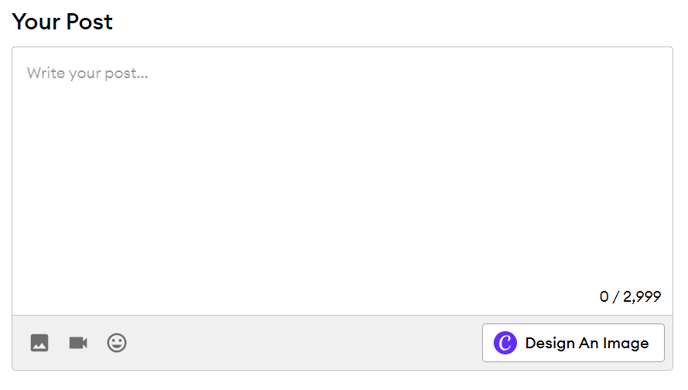Open the emoji picker smiley icon
The width and height of the screenshot is (688, 390).
[x=117, y=343]
